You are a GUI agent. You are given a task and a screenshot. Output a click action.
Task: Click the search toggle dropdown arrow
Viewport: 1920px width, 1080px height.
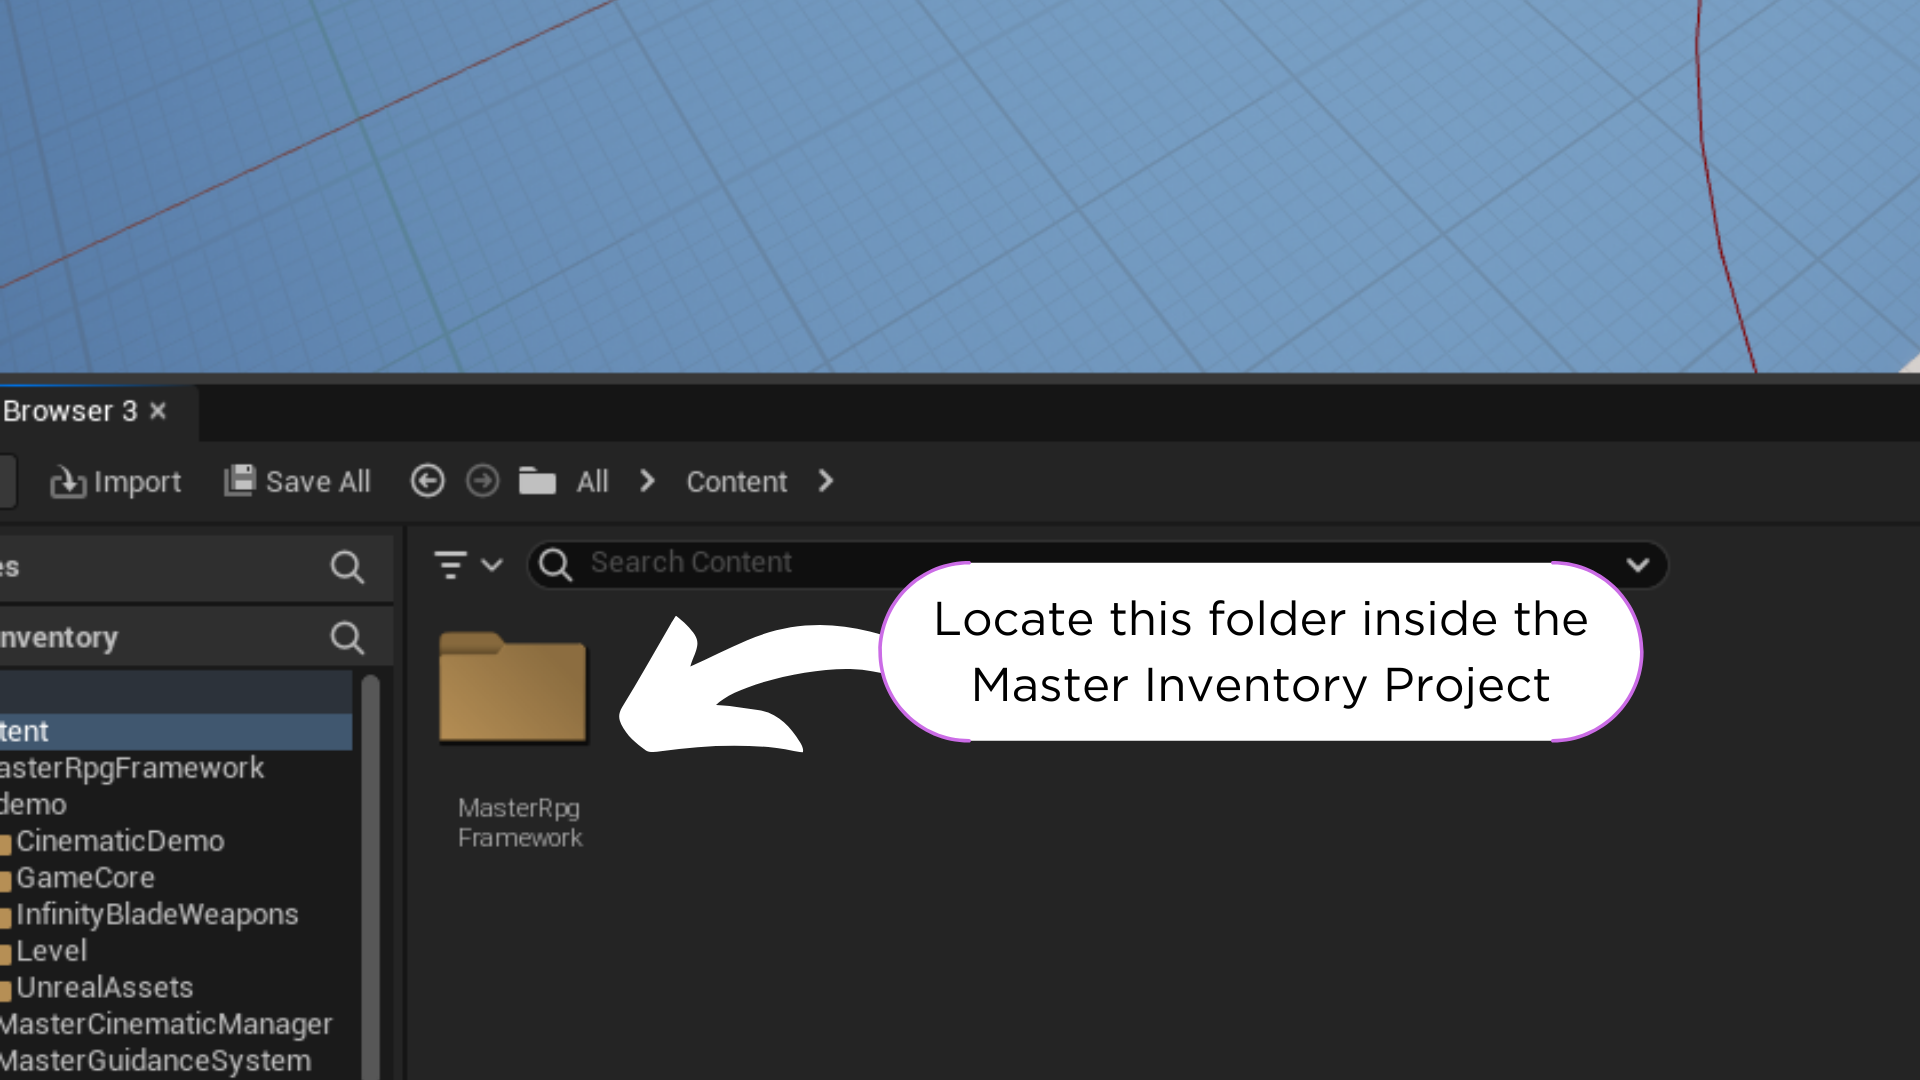tap(1638, 564)
